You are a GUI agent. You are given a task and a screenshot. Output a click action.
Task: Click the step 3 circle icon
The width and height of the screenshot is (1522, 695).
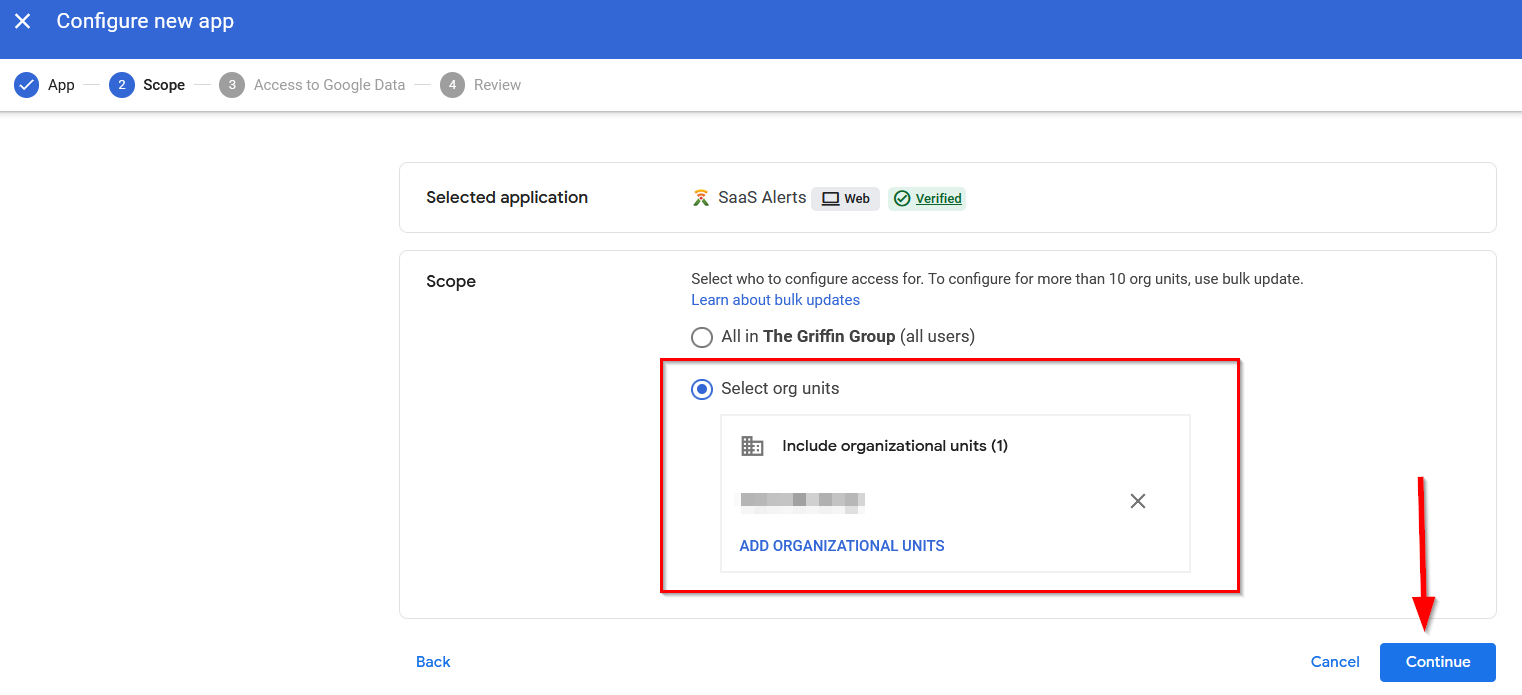[232, 85]
